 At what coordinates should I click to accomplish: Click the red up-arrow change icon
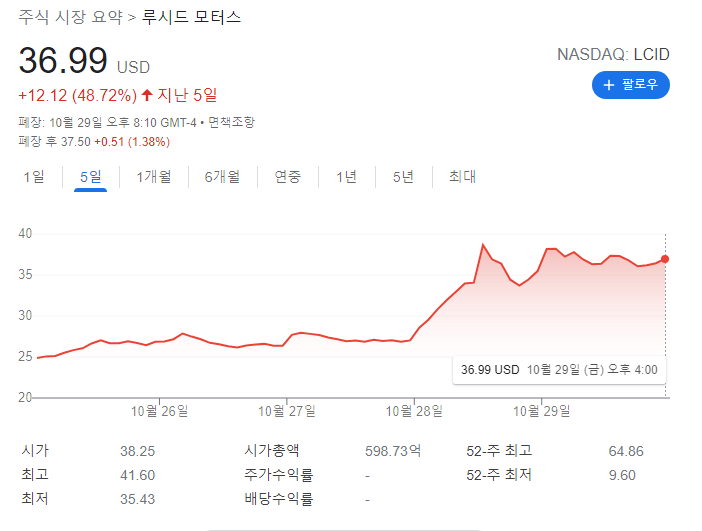pyautogui.click(x=147, y=95)
